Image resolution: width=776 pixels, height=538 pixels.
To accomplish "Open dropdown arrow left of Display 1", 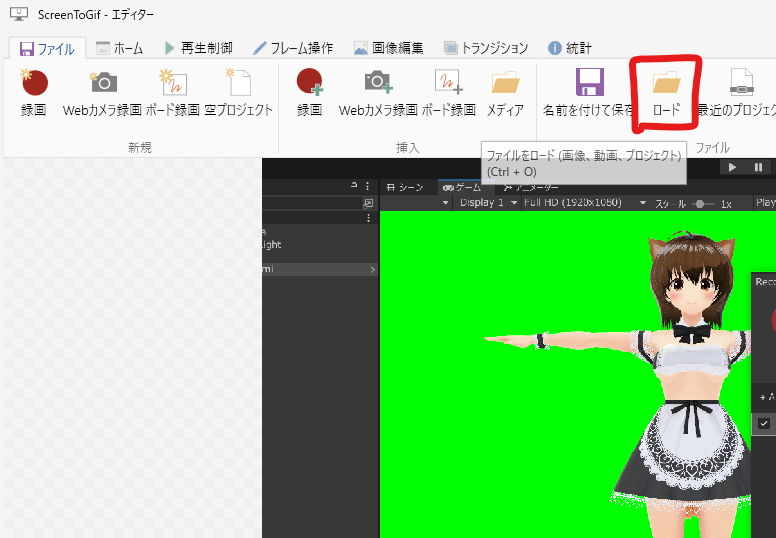I will (x=445, y=203).
